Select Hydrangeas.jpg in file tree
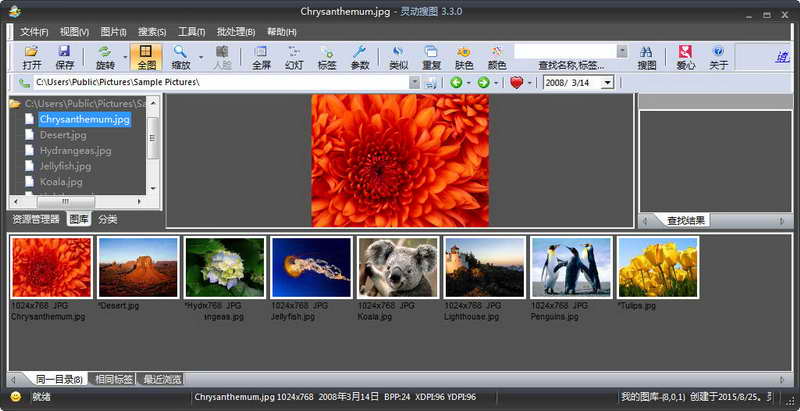The height and width of the screenshot is (411, 800). (x=76, y=151)
